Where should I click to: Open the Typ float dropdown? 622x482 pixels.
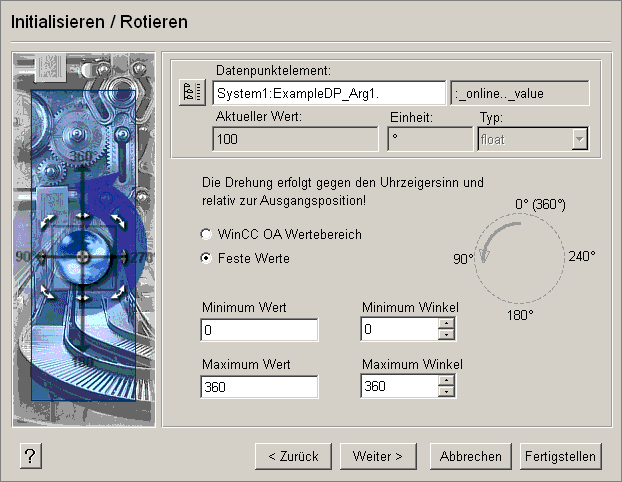click(578, 139)
